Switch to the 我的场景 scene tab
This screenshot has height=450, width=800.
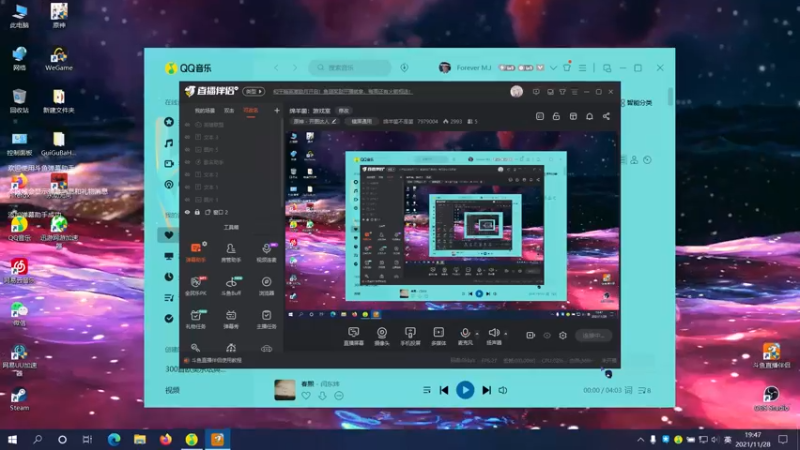coord(205,110)
